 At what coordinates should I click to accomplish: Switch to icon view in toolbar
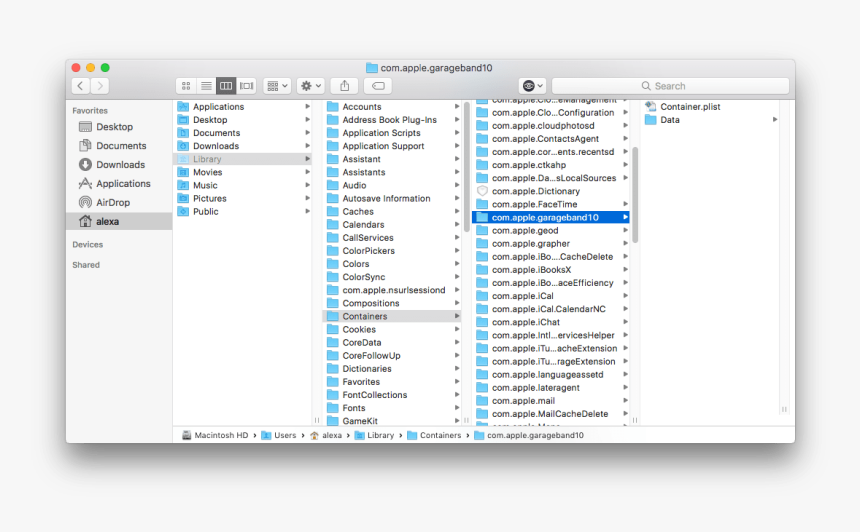[186, 86]
